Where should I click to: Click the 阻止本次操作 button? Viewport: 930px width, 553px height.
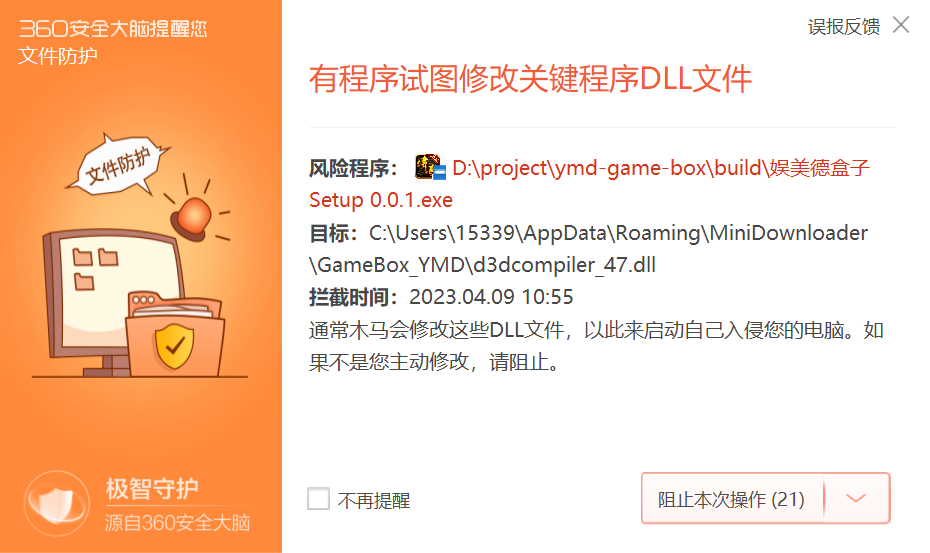click(732, 498)
